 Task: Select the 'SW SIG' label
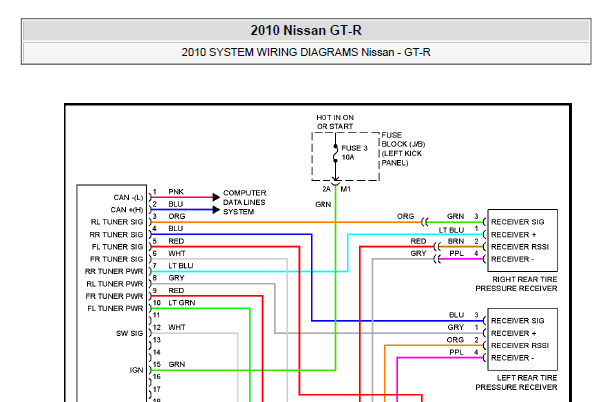click(x=130, y=333)
